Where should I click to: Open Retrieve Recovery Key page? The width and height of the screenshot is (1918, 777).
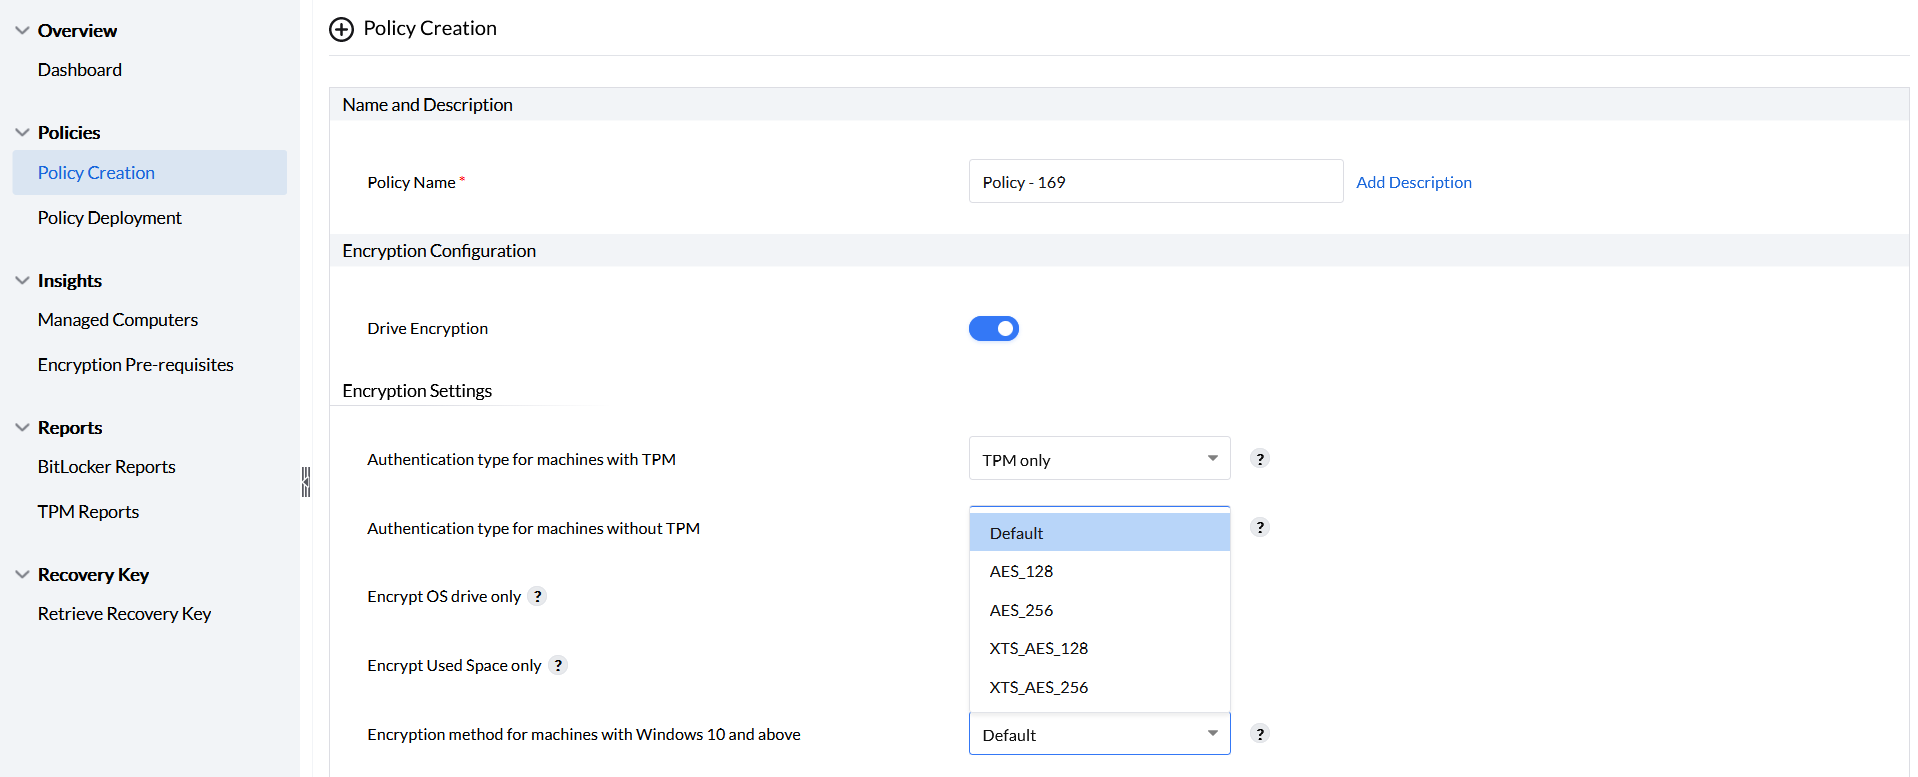(125, 614)
